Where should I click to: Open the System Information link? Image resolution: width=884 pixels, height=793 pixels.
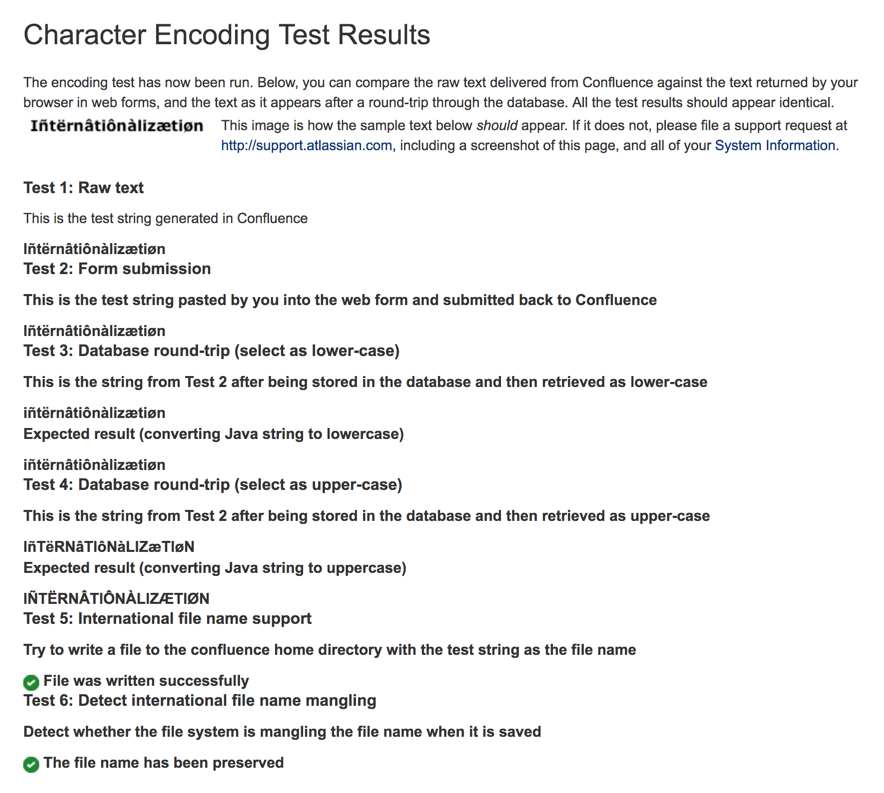(x=774, y=146)
